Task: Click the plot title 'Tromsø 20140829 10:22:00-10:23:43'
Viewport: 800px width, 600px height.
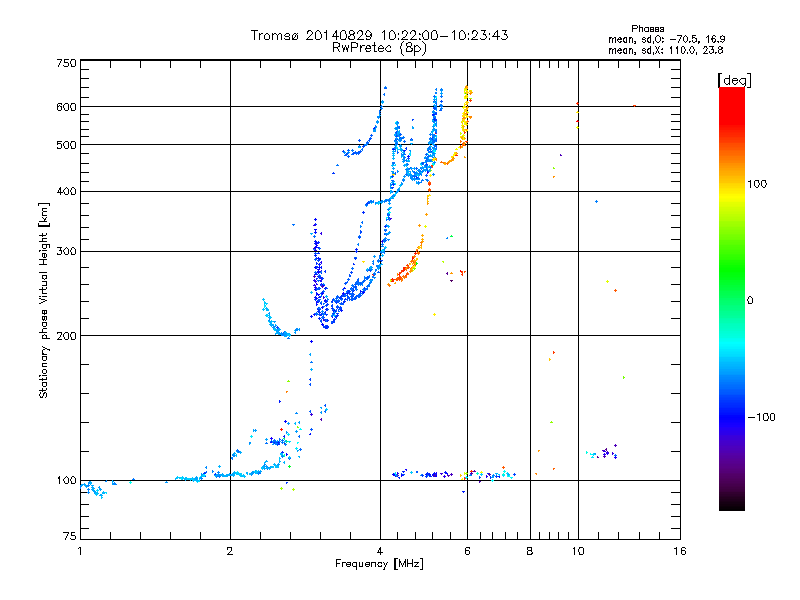Action: point(379,35)
